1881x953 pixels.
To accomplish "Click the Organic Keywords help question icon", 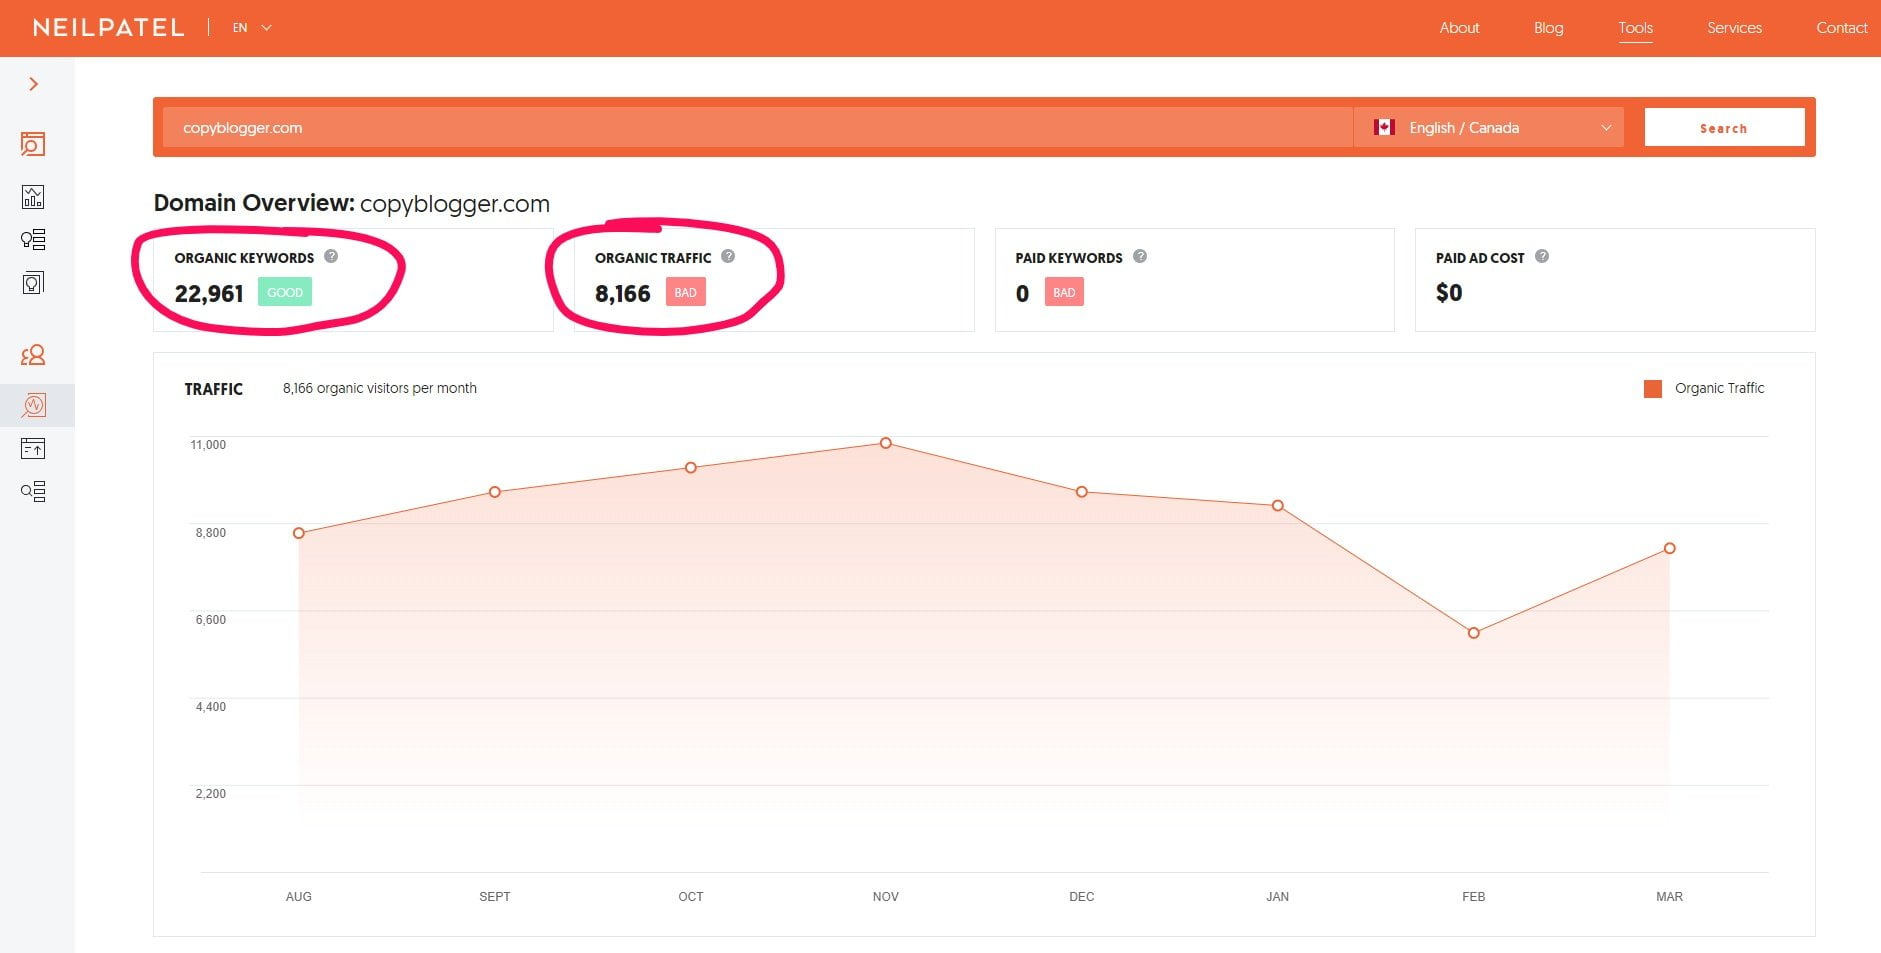I will click(331, 256).
